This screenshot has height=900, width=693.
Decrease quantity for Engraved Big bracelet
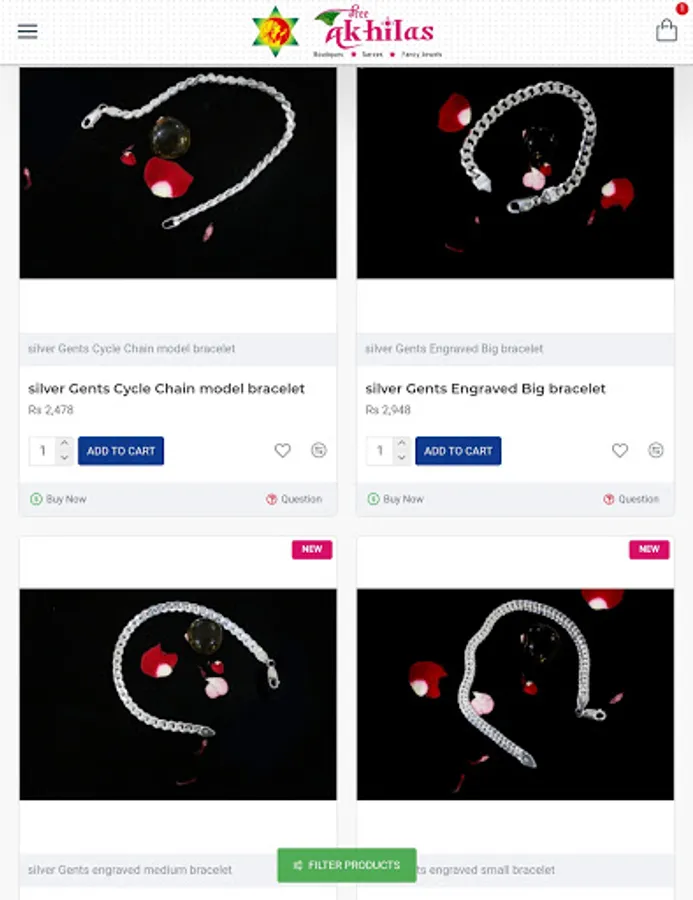pyautogui.click(x=402, y=457)
